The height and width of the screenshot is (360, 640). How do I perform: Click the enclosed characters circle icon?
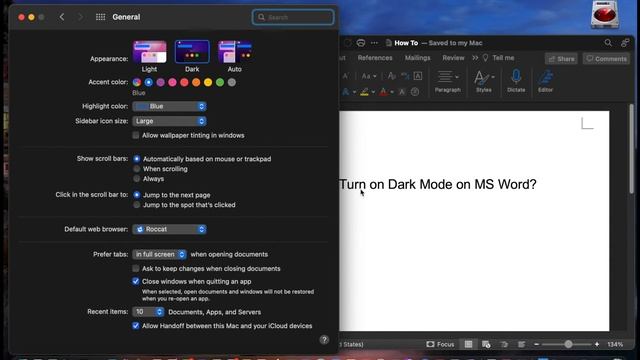415,92
